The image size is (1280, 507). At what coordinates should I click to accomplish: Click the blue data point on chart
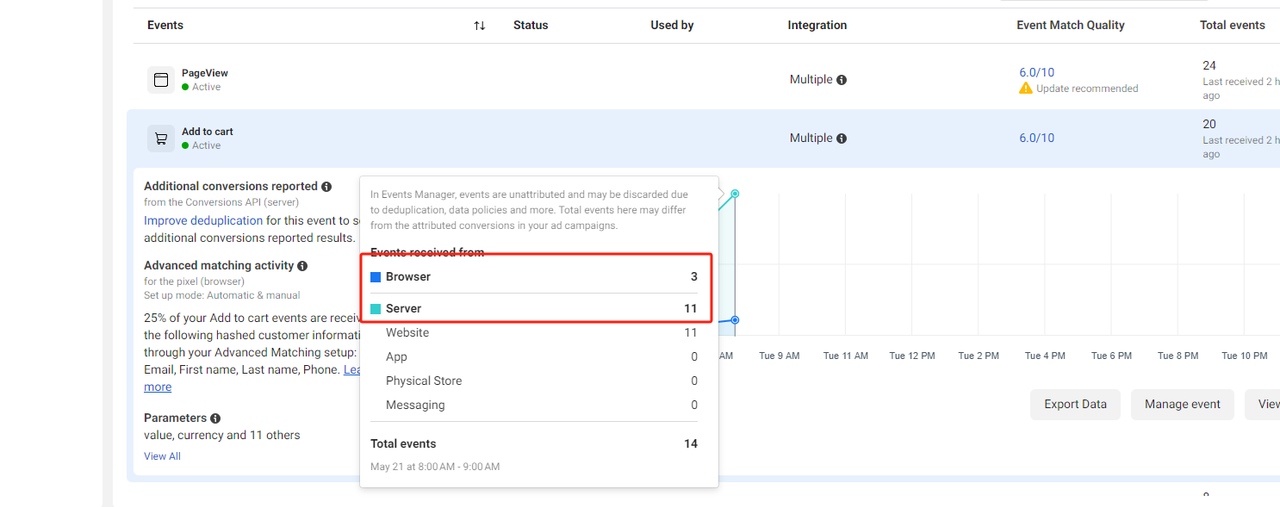[x=735, y=320]
